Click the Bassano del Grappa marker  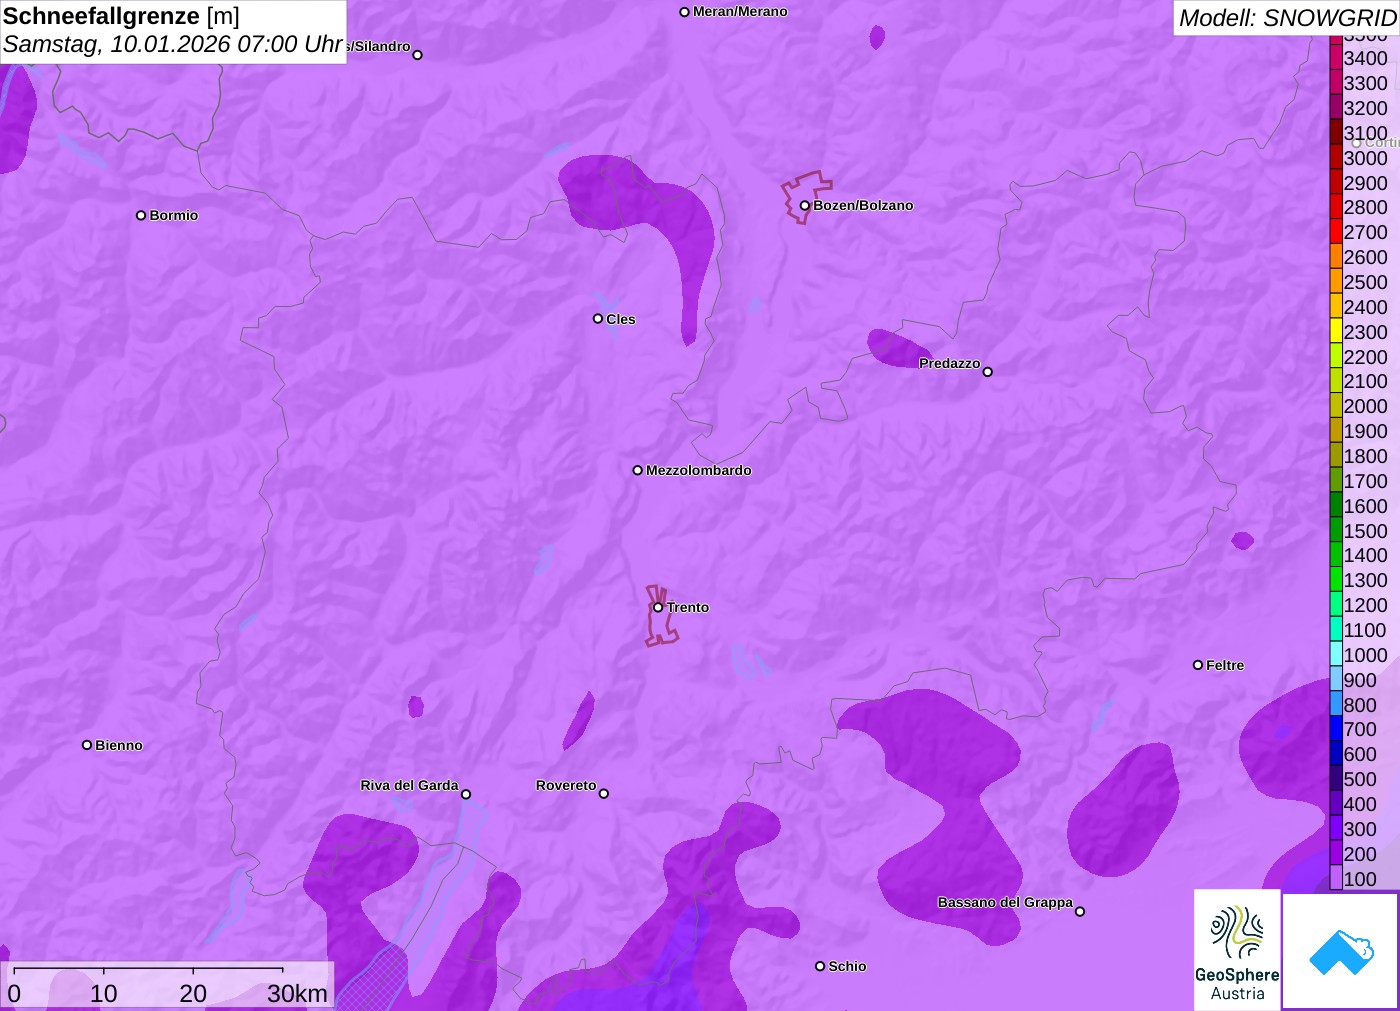coord(1080,911)
